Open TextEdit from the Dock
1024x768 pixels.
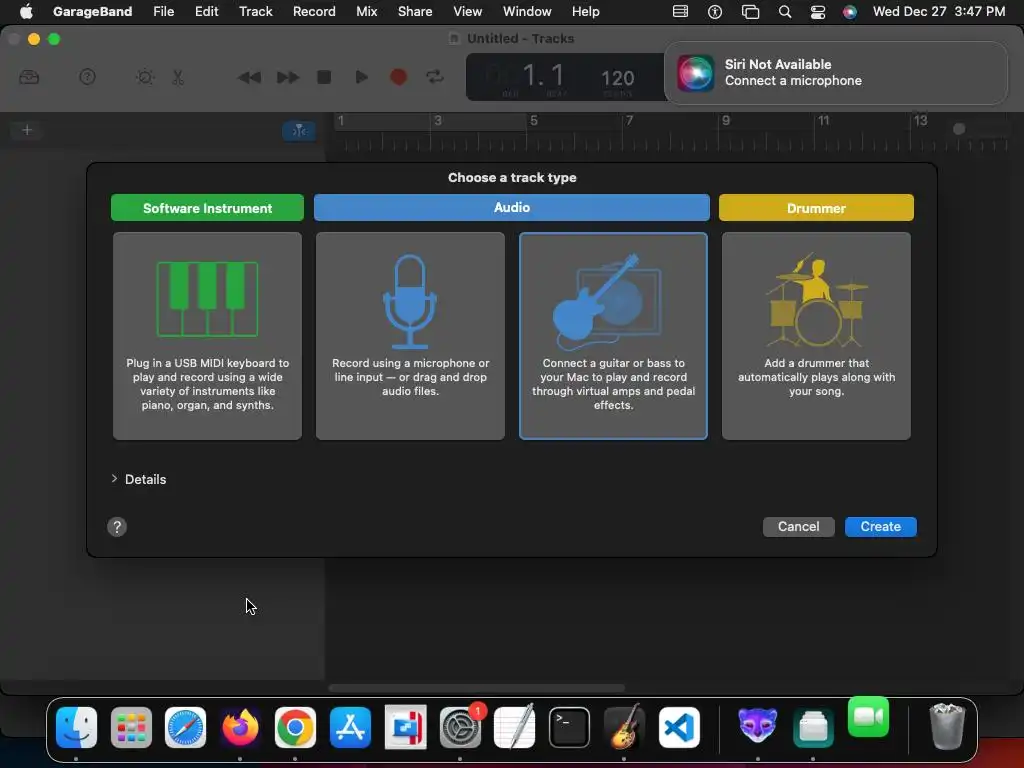click(x=515, y=727)
